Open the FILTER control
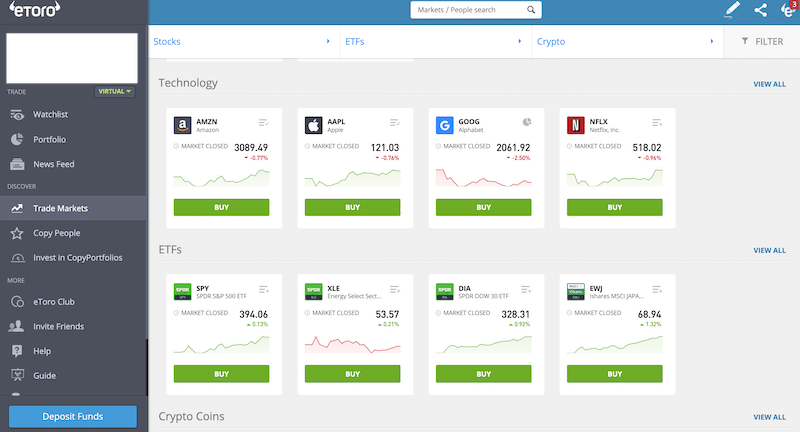 tap(762, 42)
